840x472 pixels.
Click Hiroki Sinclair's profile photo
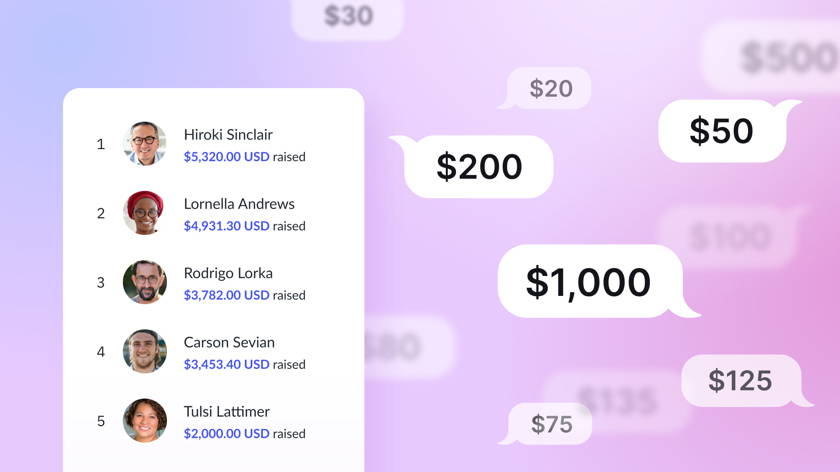[144, 144]
